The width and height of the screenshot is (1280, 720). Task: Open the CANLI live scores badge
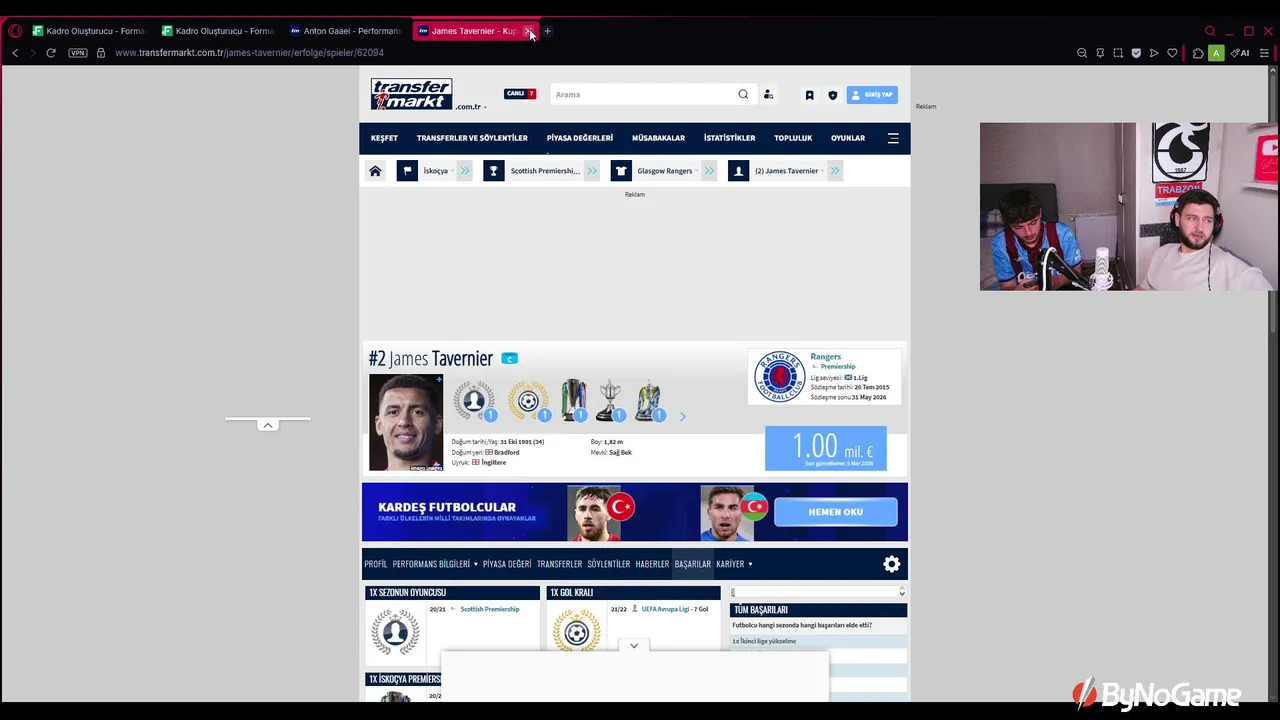point(520,94)
